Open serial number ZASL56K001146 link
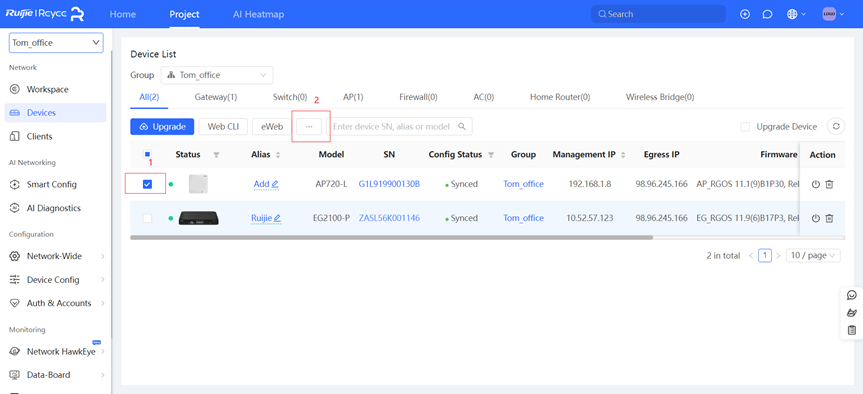 click(389, 218)
